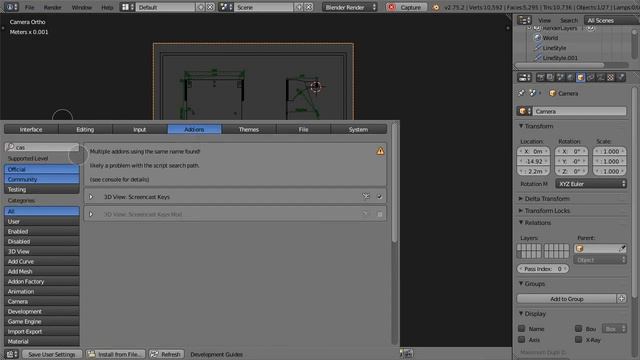This screenshot has width=640, height=360.
Task: Expand the Transform Locks panel
Action: click(521, 211)
